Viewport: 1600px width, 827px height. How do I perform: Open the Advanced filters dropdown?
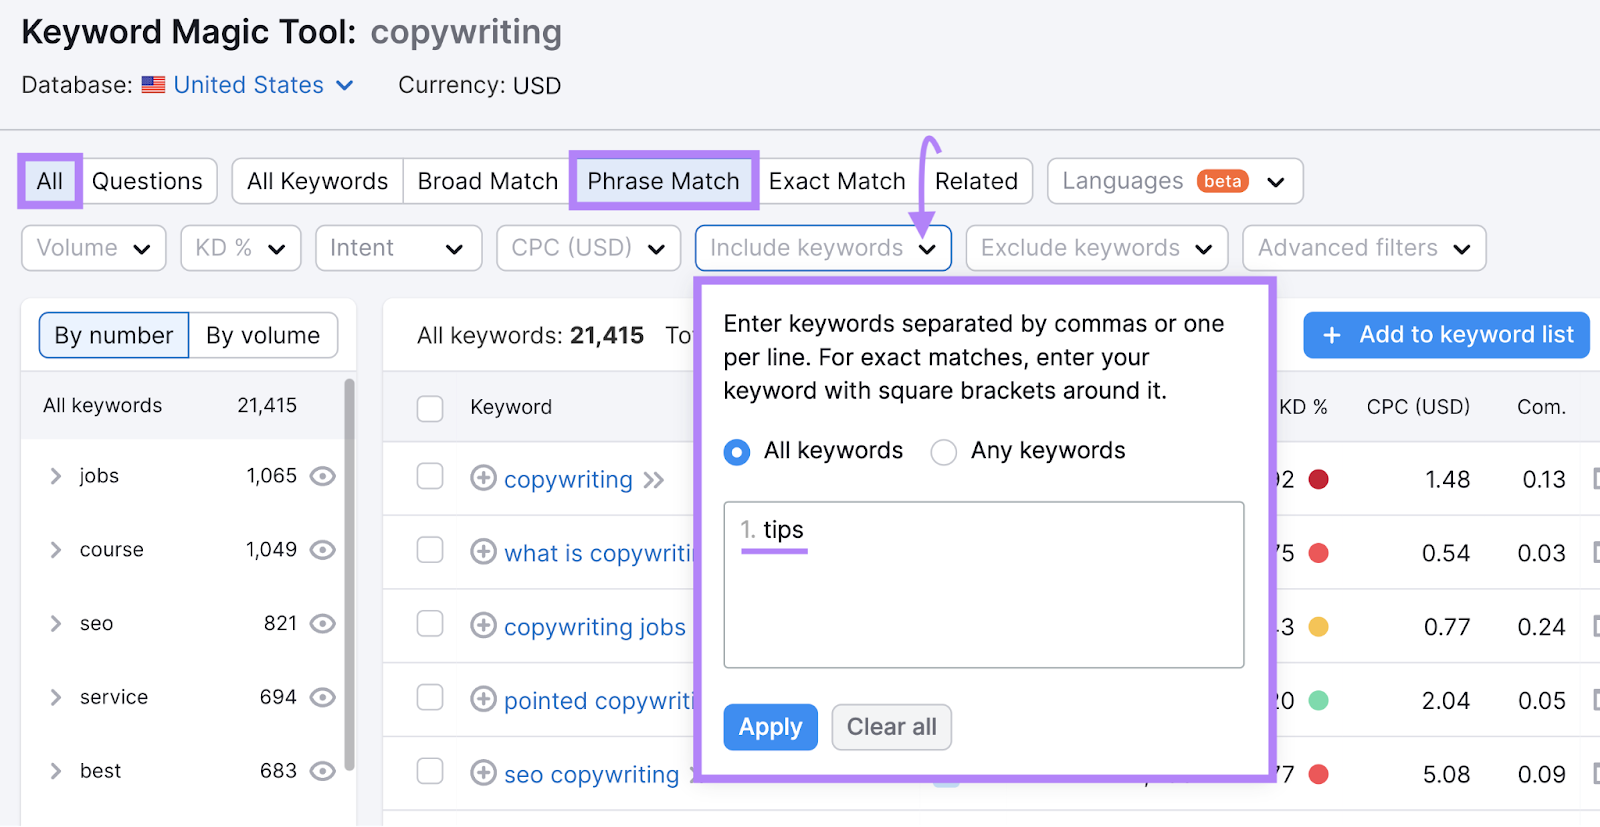click(x=1364, y=248)
